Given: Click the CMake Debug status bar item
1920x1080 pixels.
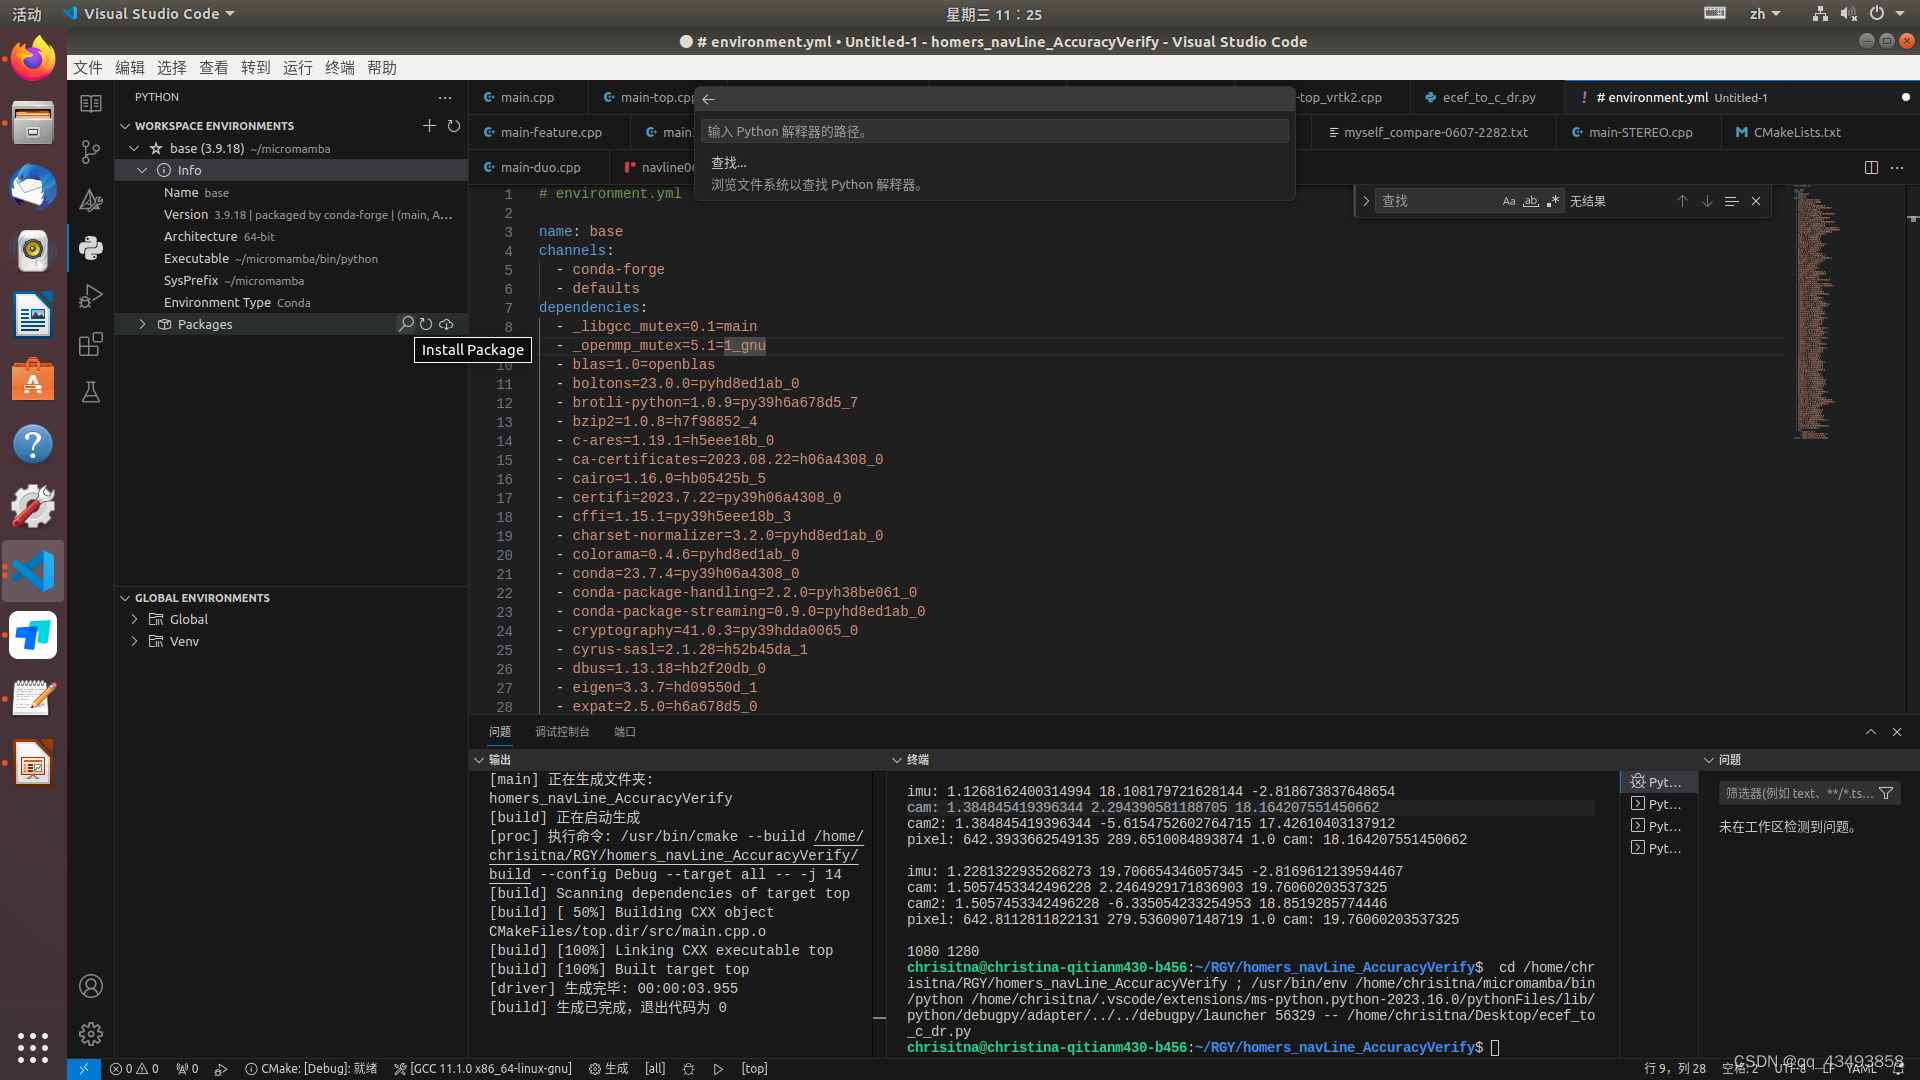Looking at the screenshot, I should coord(311,1068).
